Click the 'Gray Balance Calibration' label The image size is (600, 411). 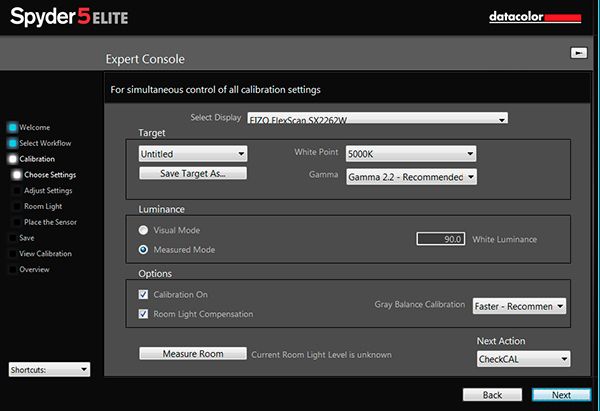[420, 305]
